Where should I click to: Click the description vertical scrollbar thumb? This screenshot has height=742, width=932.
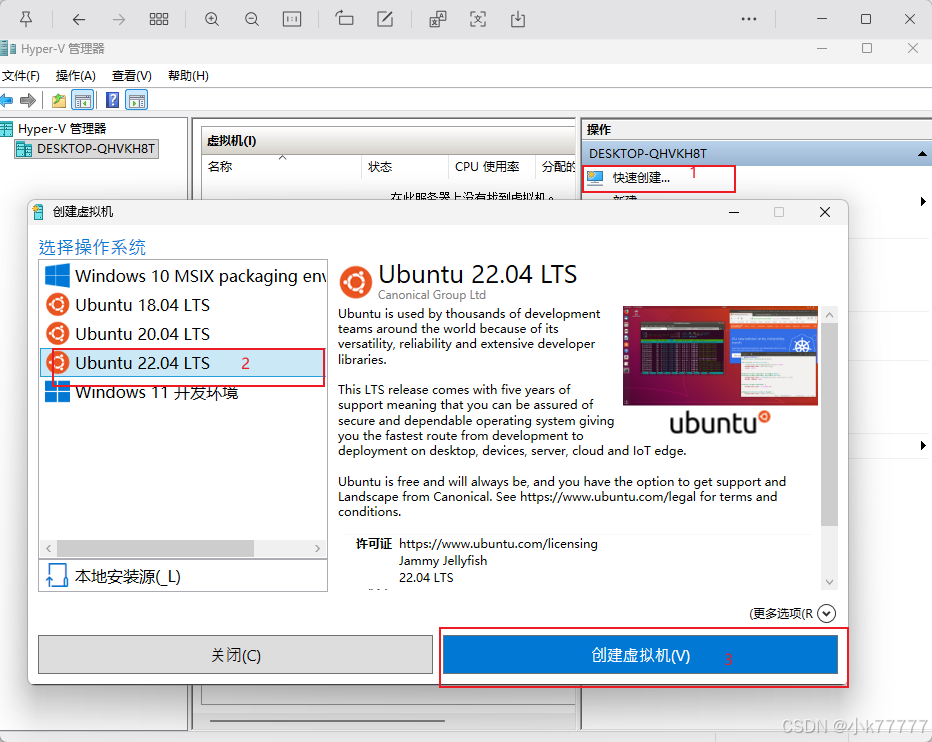click(x=829, y=425)
